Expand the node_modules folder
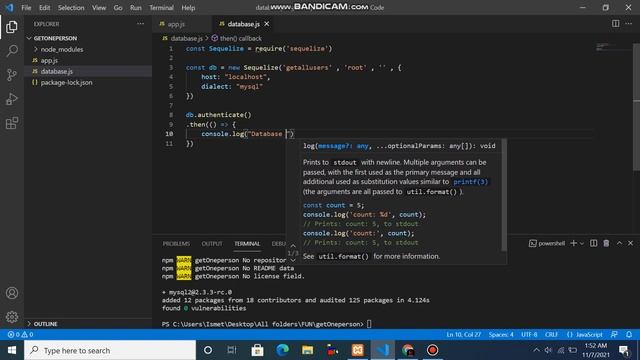The height and width of the screenshot is (360, 640). point(88,49)
